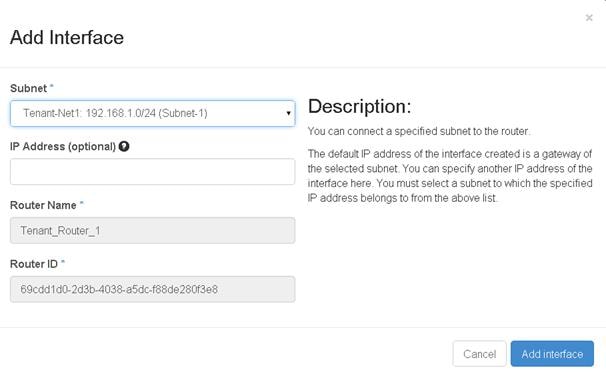Click the Router ID label
This screenshot has height=376, width=606.
click(34, 264)
